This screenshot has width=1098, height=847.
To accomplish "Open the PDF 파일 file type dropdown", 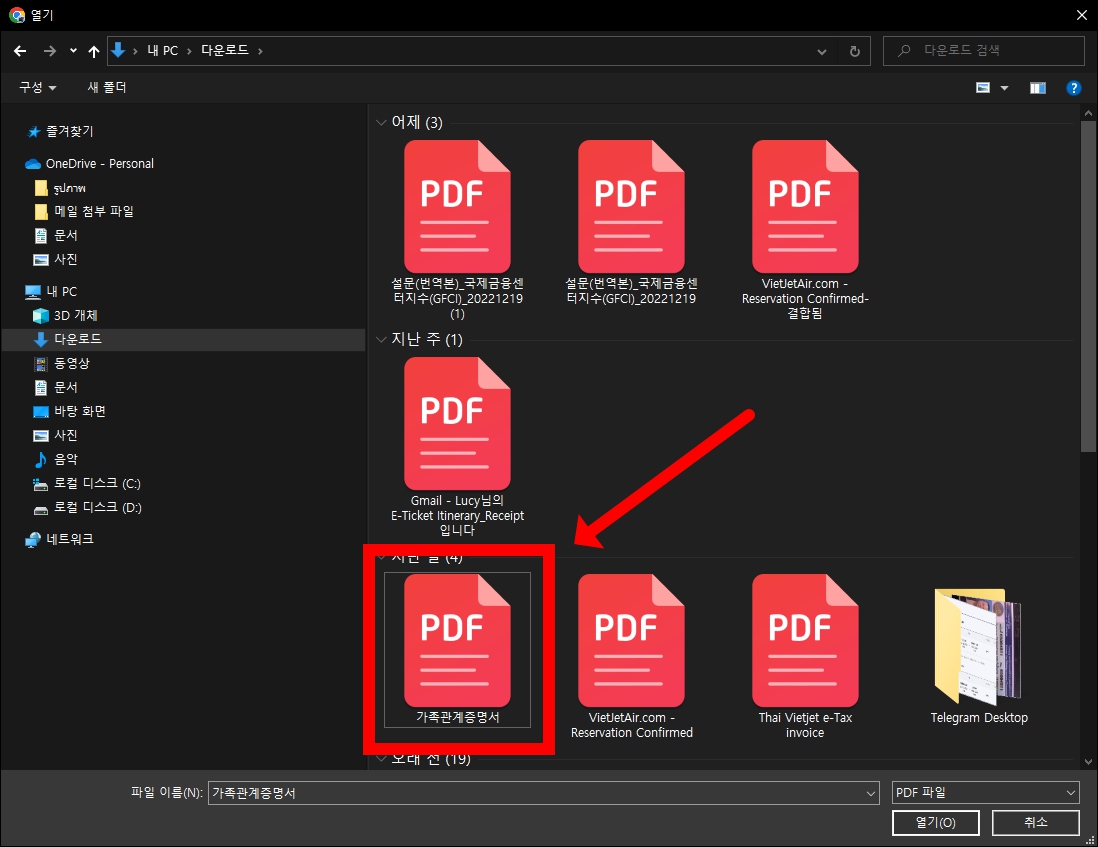I will [985, 791].
